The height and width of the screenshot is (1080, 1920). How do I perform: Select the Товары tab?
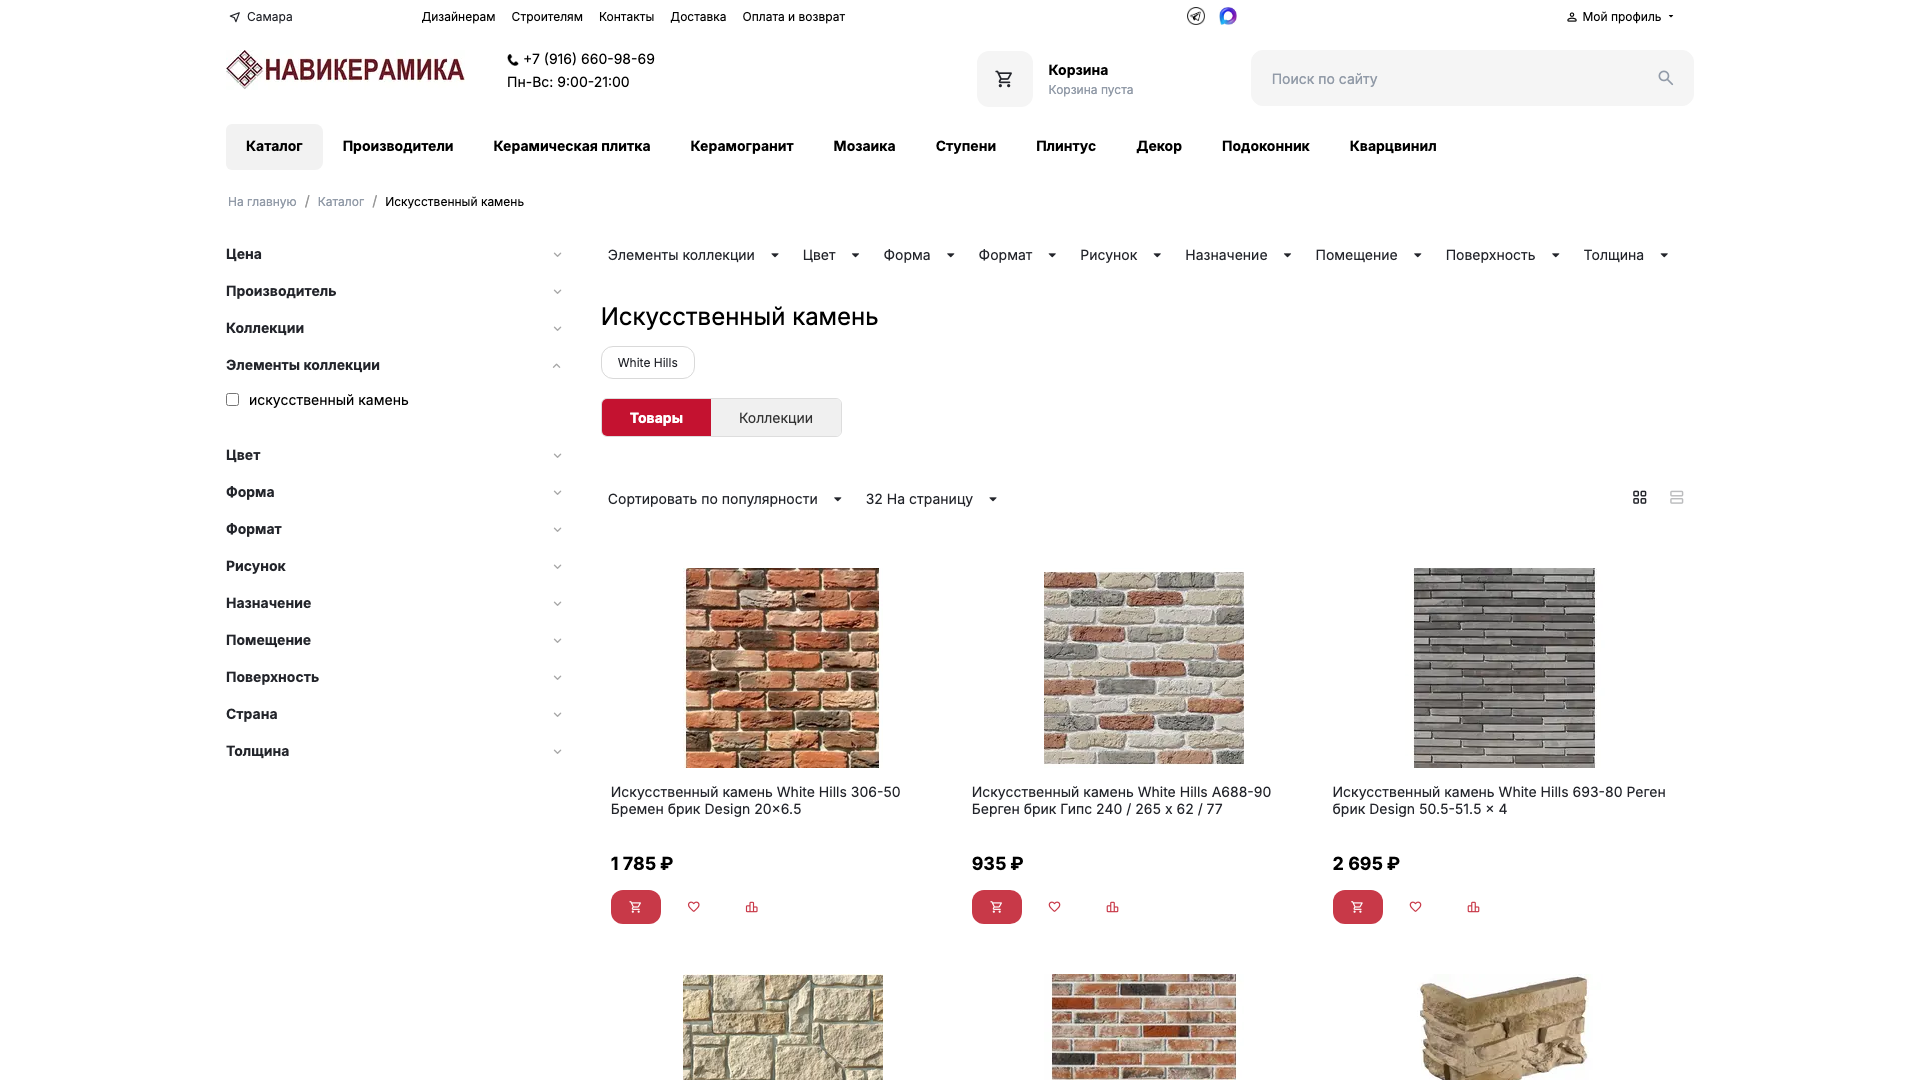click(x=656, y=418)
